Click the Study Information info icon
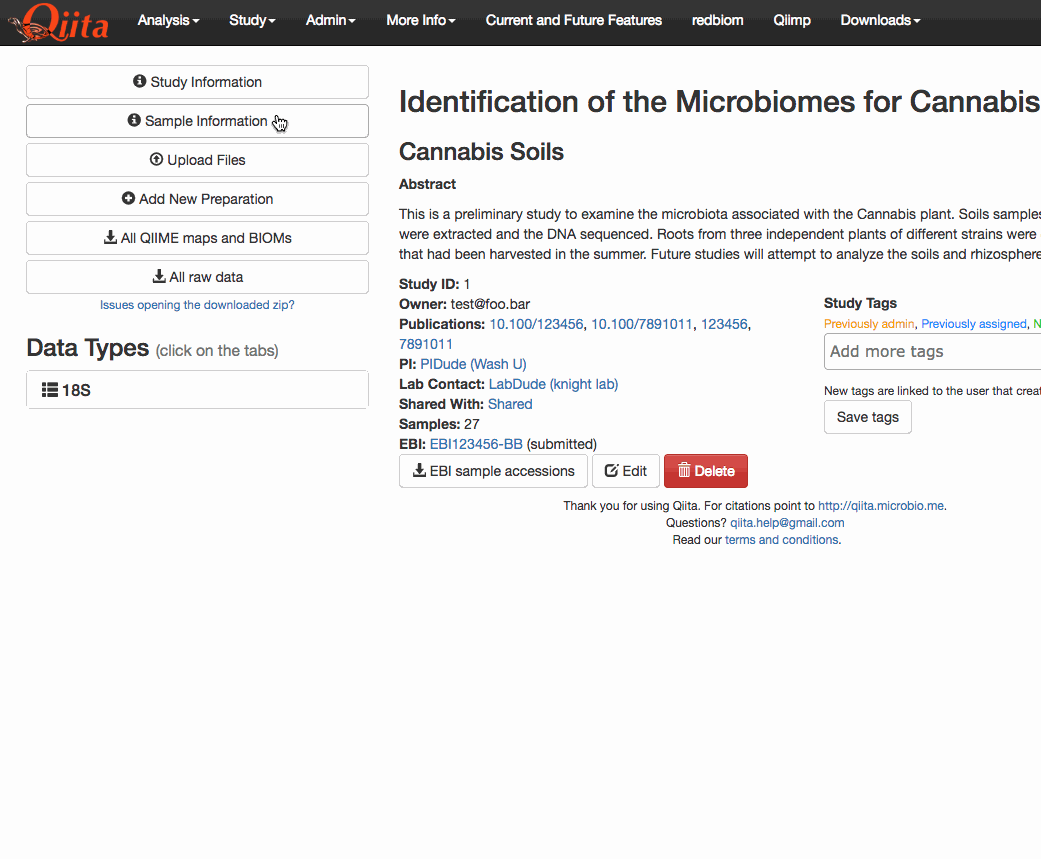The image size is (1041, 859). 140,82
